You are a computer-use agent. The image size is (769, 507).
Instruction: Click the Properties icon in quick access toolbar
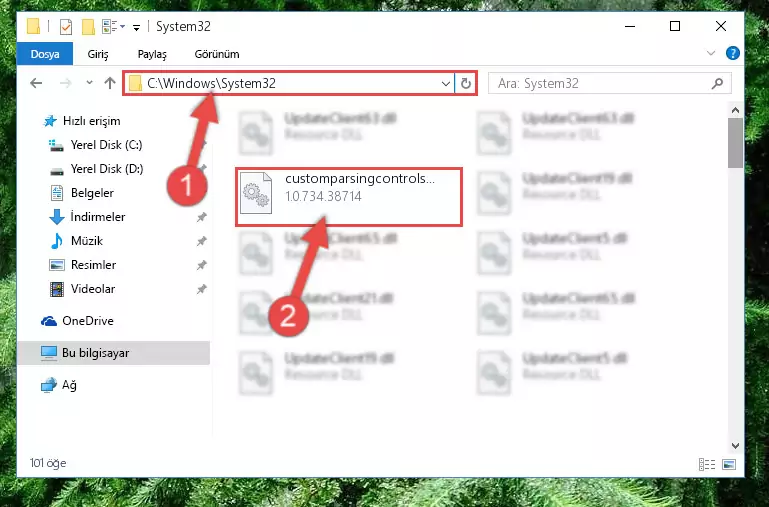pos(66,26)
